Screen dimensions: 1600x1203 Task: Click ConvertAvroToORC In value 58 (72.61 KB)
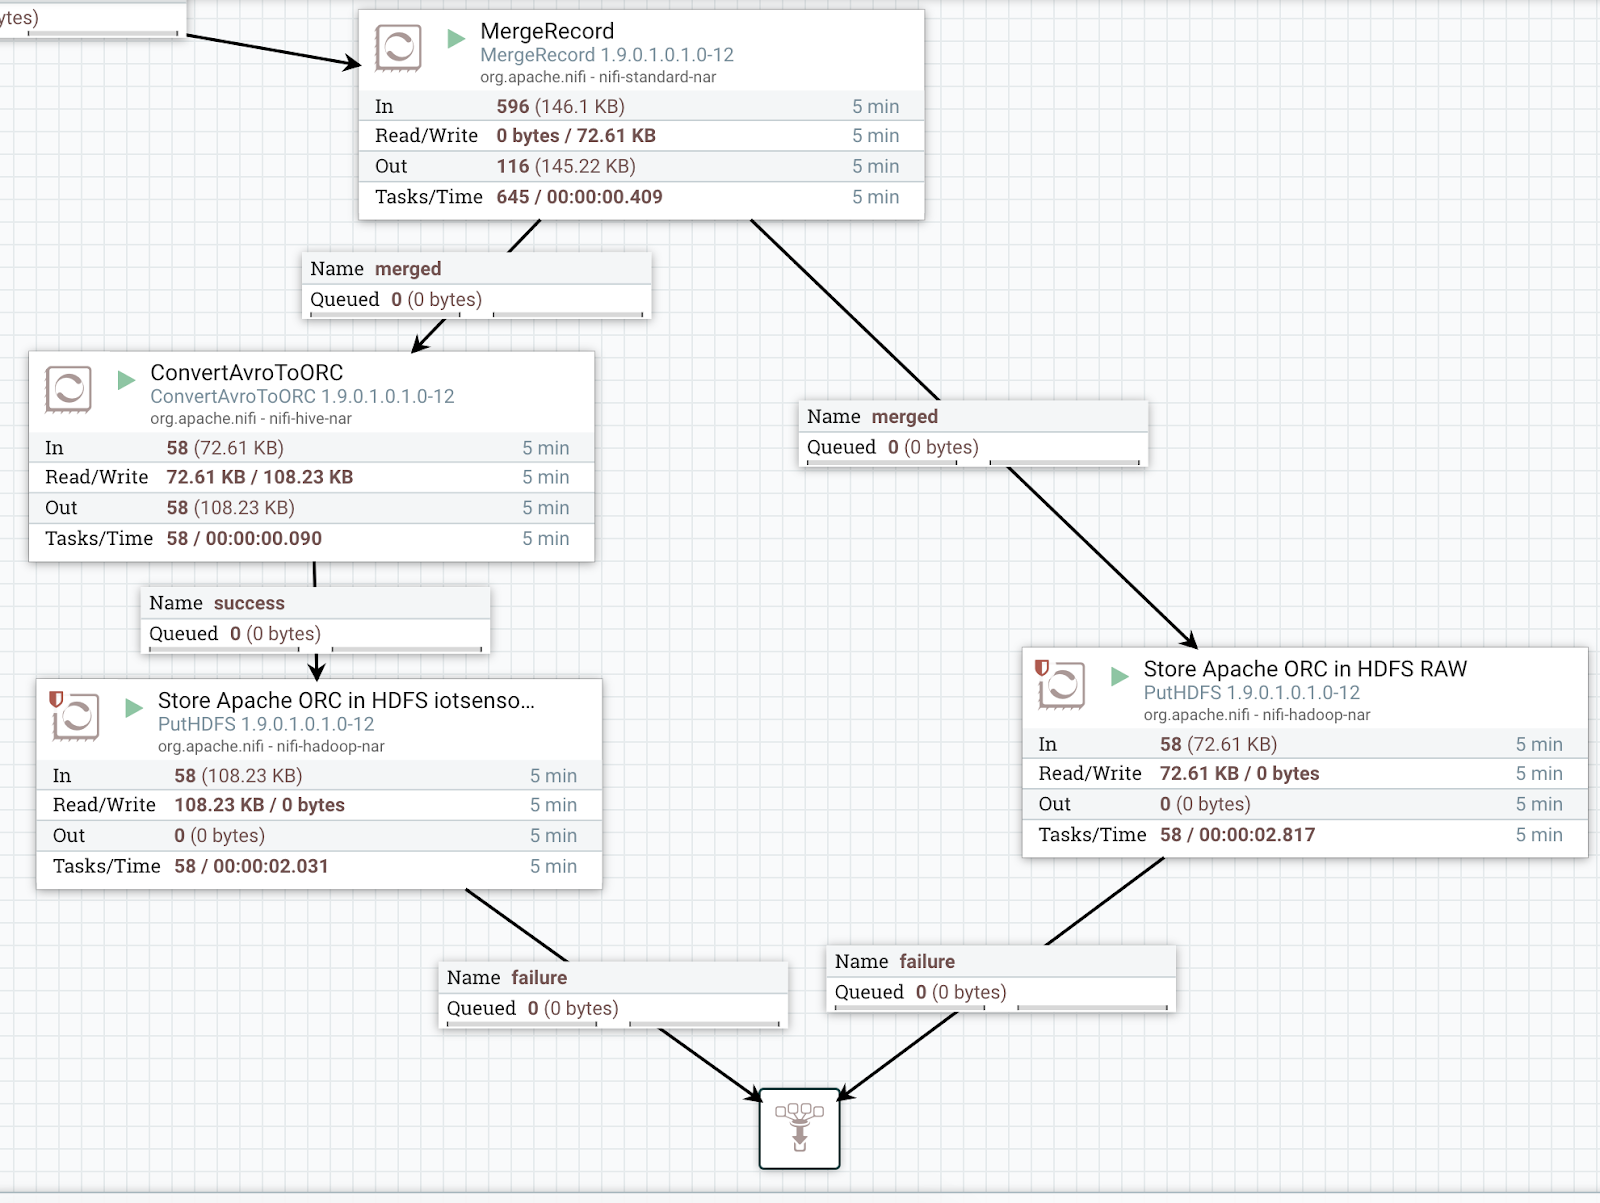point(225,448)
